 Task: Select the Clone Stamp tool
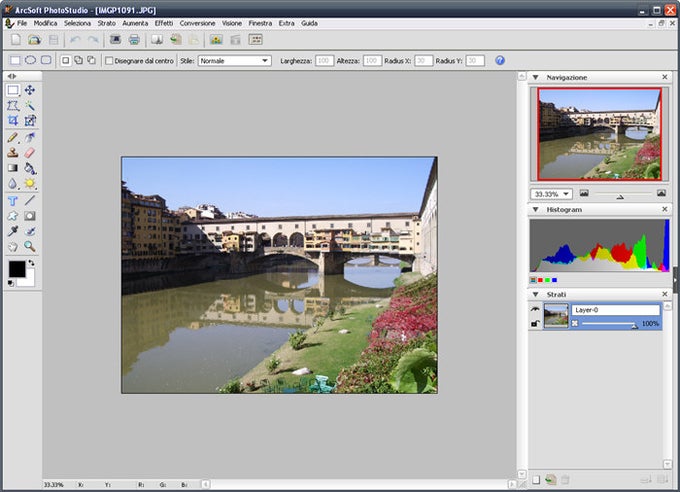coord(13,153)
